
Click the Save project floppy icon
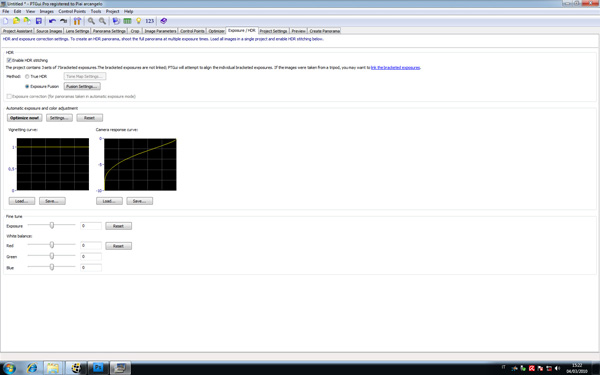click(x=39, y=21)
